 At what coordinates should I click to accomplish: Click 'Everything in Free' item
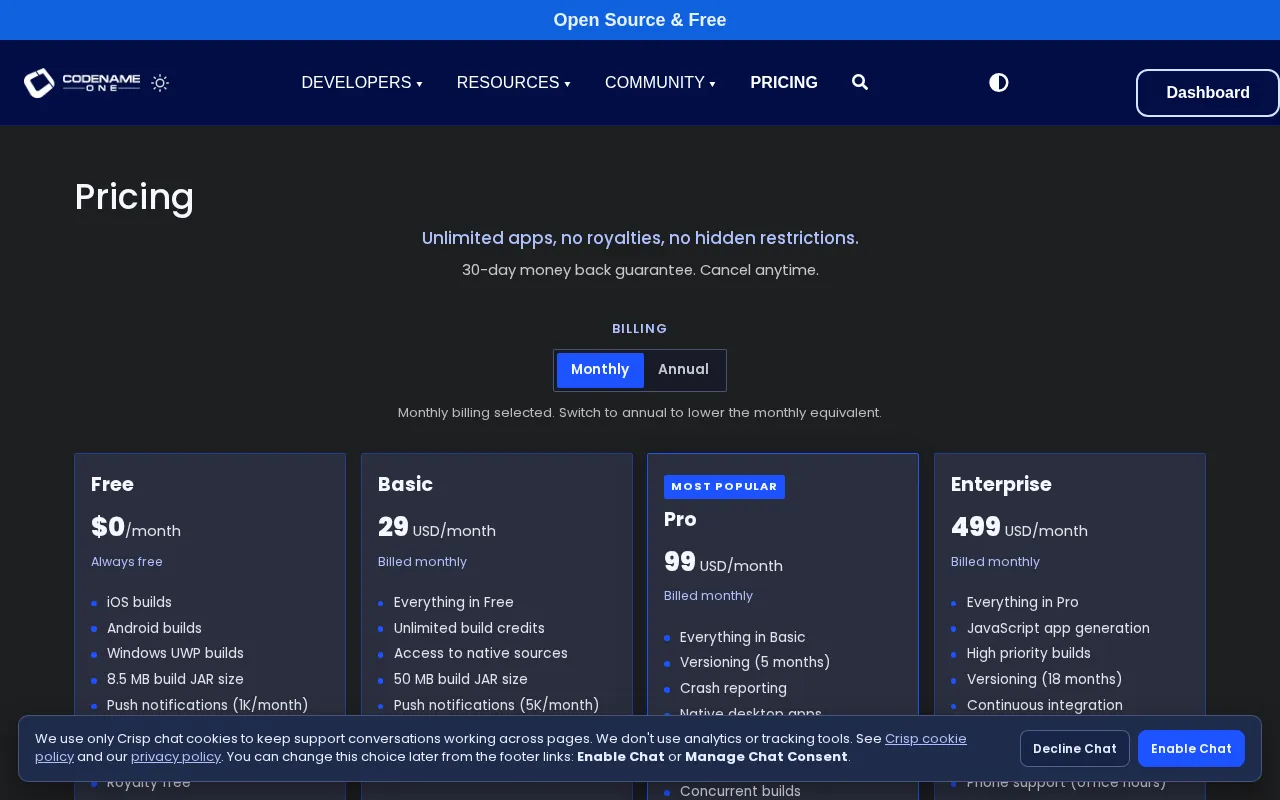pyautogui.click(x=454, y=602)
